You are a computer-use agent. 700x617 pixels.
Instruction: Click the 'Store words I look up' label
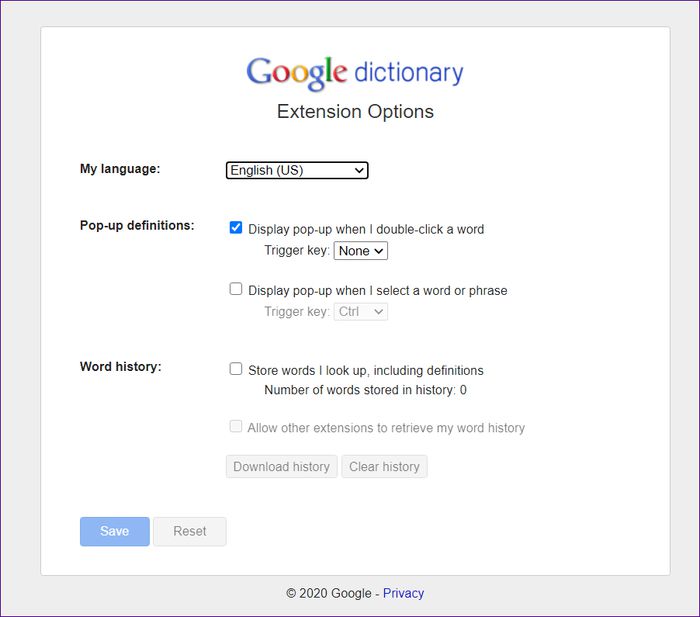pyautogui.click(x=366, y=371)
